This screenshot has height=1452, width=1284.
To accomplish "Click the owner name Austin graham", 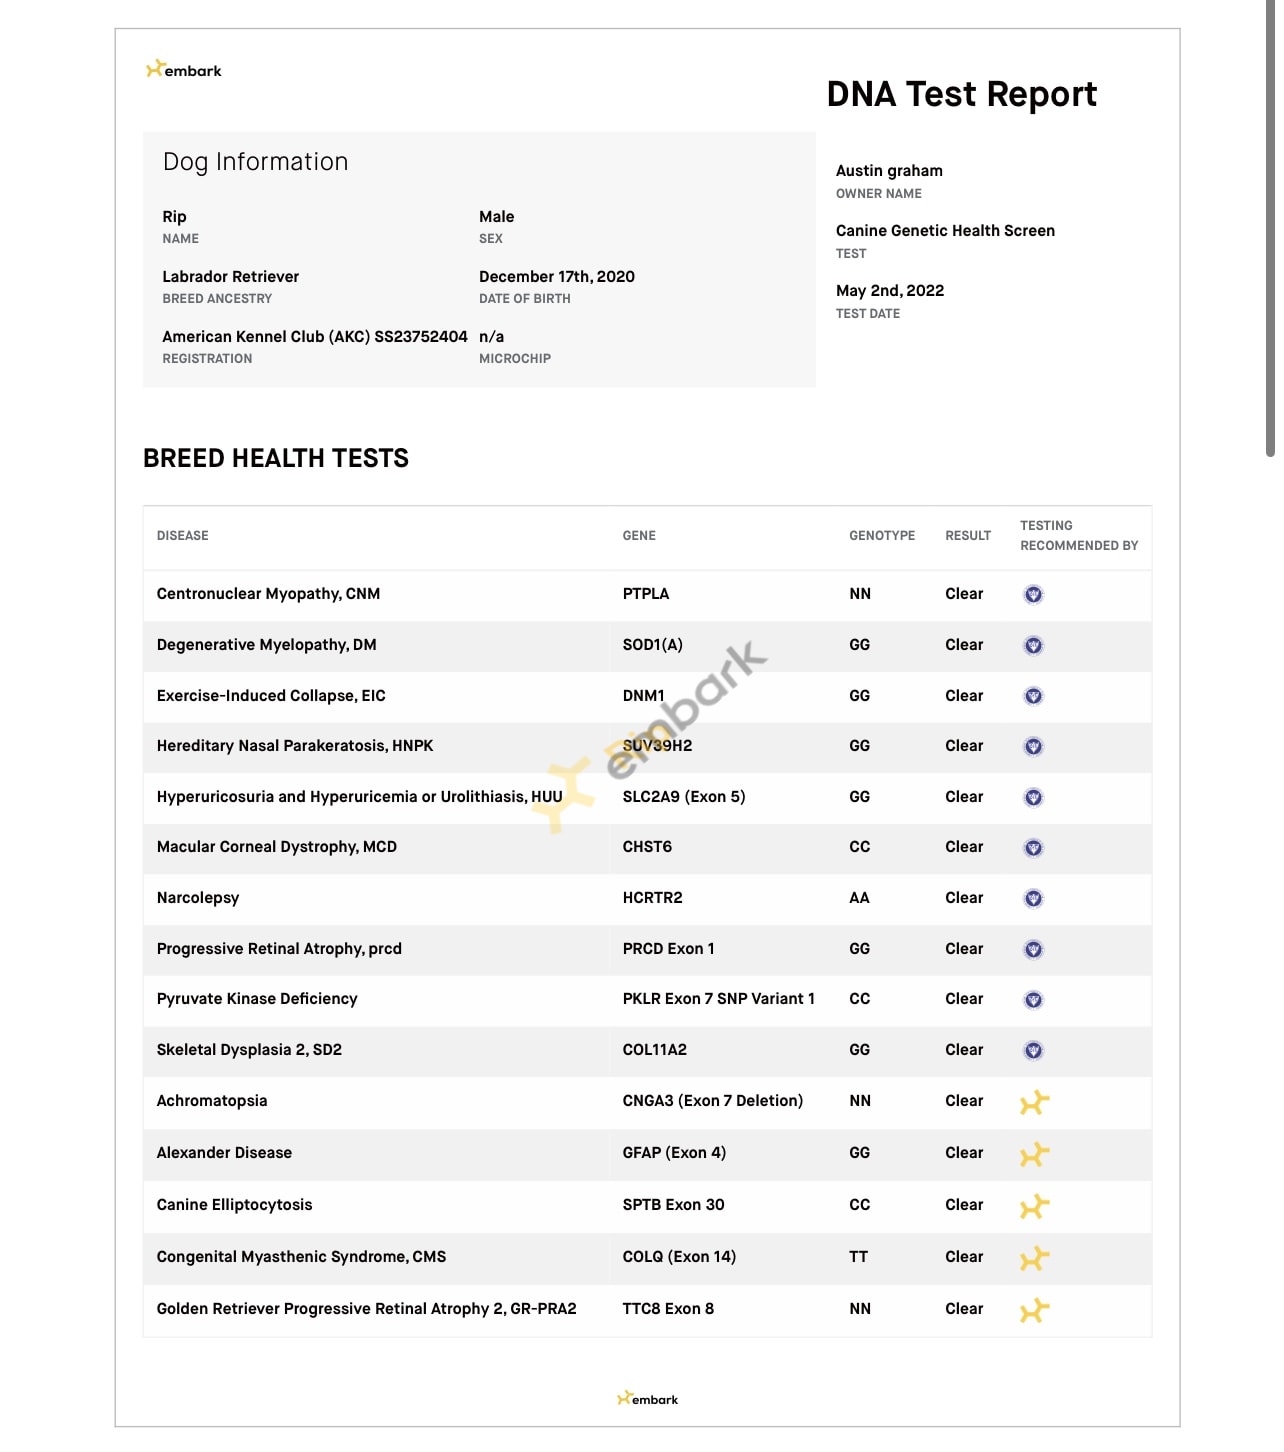I will coord(889,171).
